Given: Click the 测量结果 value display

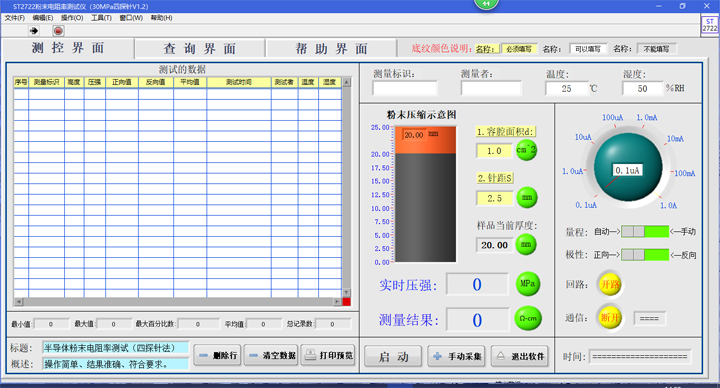Looking at the screenshot, I should click(478, 320).
